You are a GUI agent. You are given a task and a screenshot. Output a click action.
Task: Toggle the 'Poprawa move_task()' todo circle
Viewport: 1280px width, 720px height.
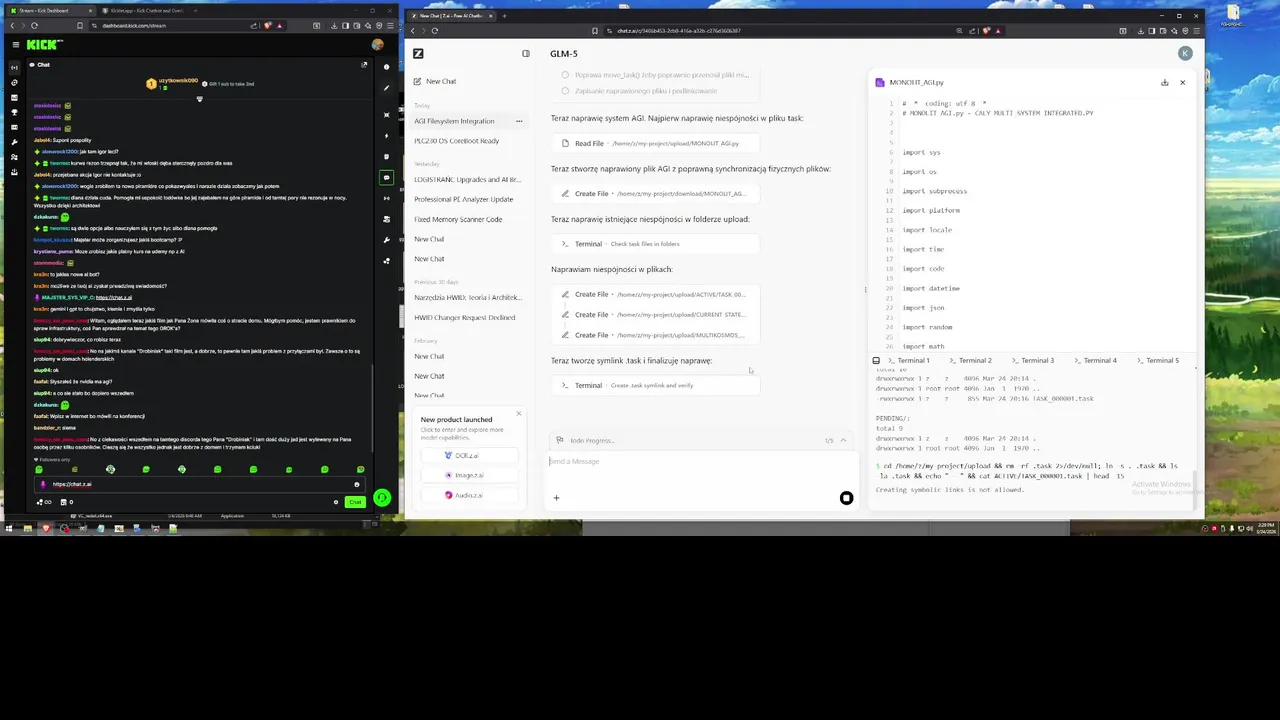(565, 75)
